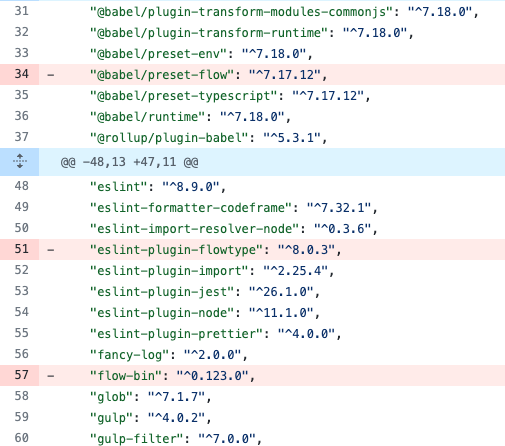Expand hidden lines with the expand icon
Image resolution: width=505 pixels, height=446 pixels.
coord(20,162)
